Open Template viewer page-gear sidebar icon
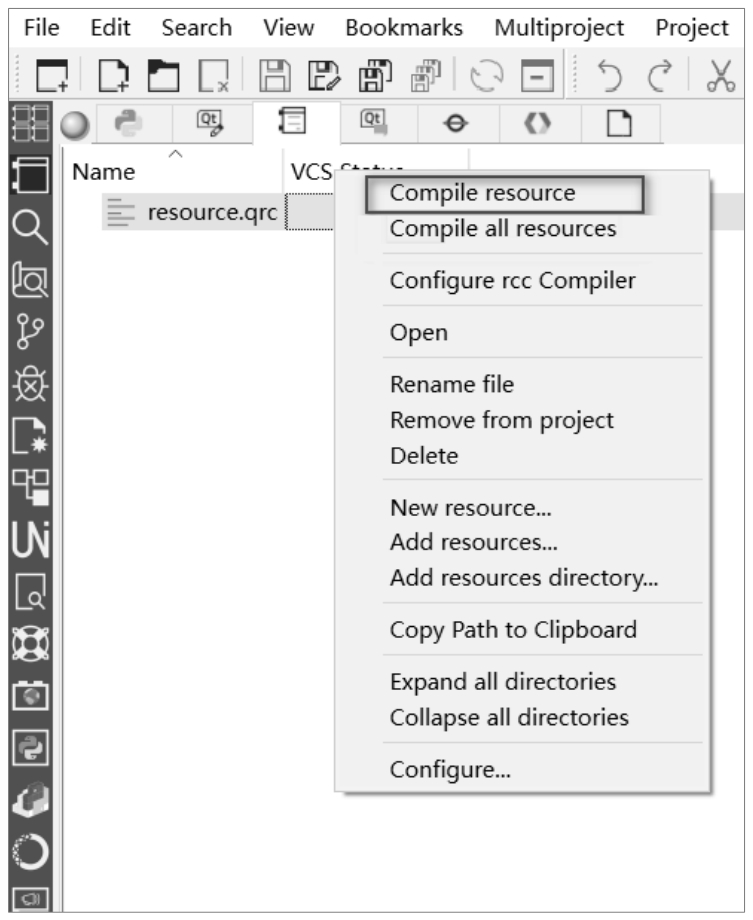The width and height of the screenshot is (753, 920). pos(31,435)
